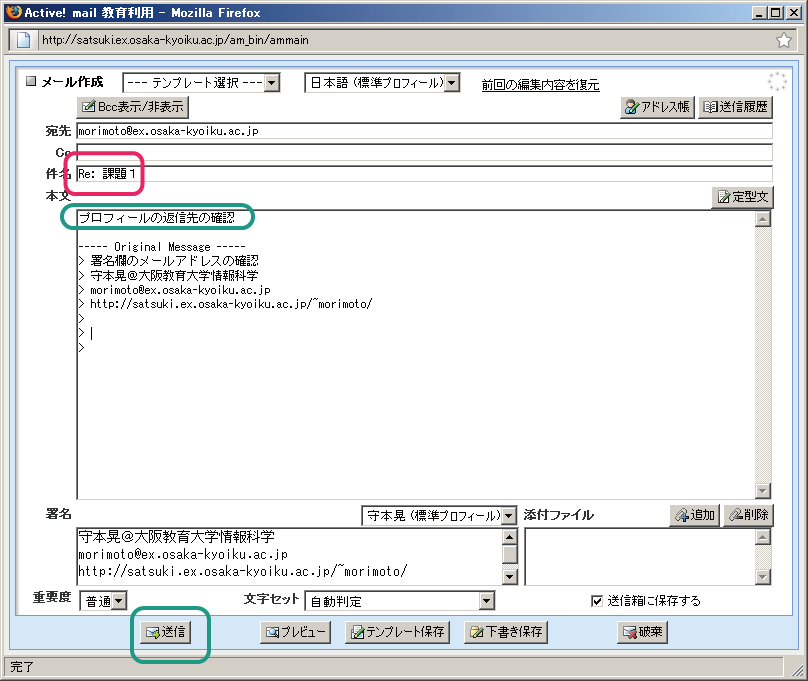Discard the message with 破棄 button

pyautogui.click(x=642, y=632)
